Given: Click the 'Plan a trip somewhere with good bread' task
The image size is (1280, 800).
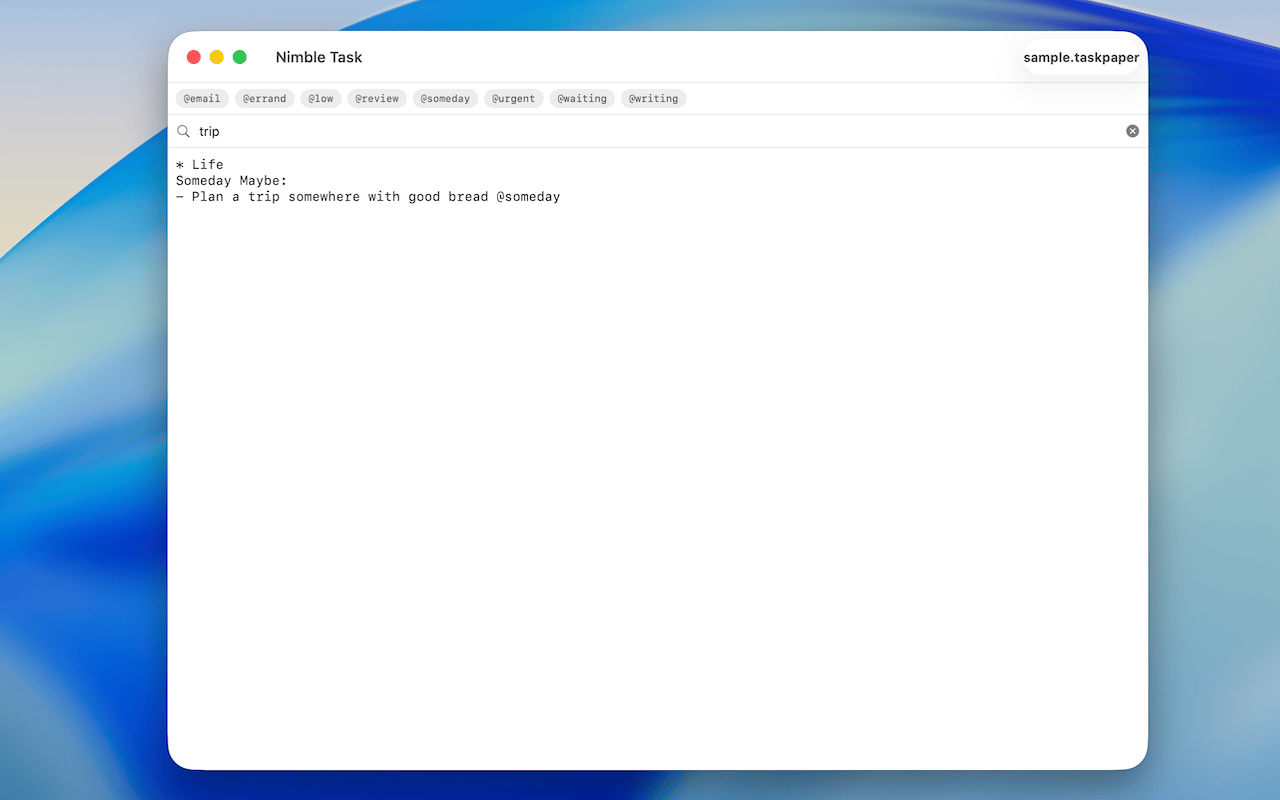Looking at the screenshot, I should [368, 197].
